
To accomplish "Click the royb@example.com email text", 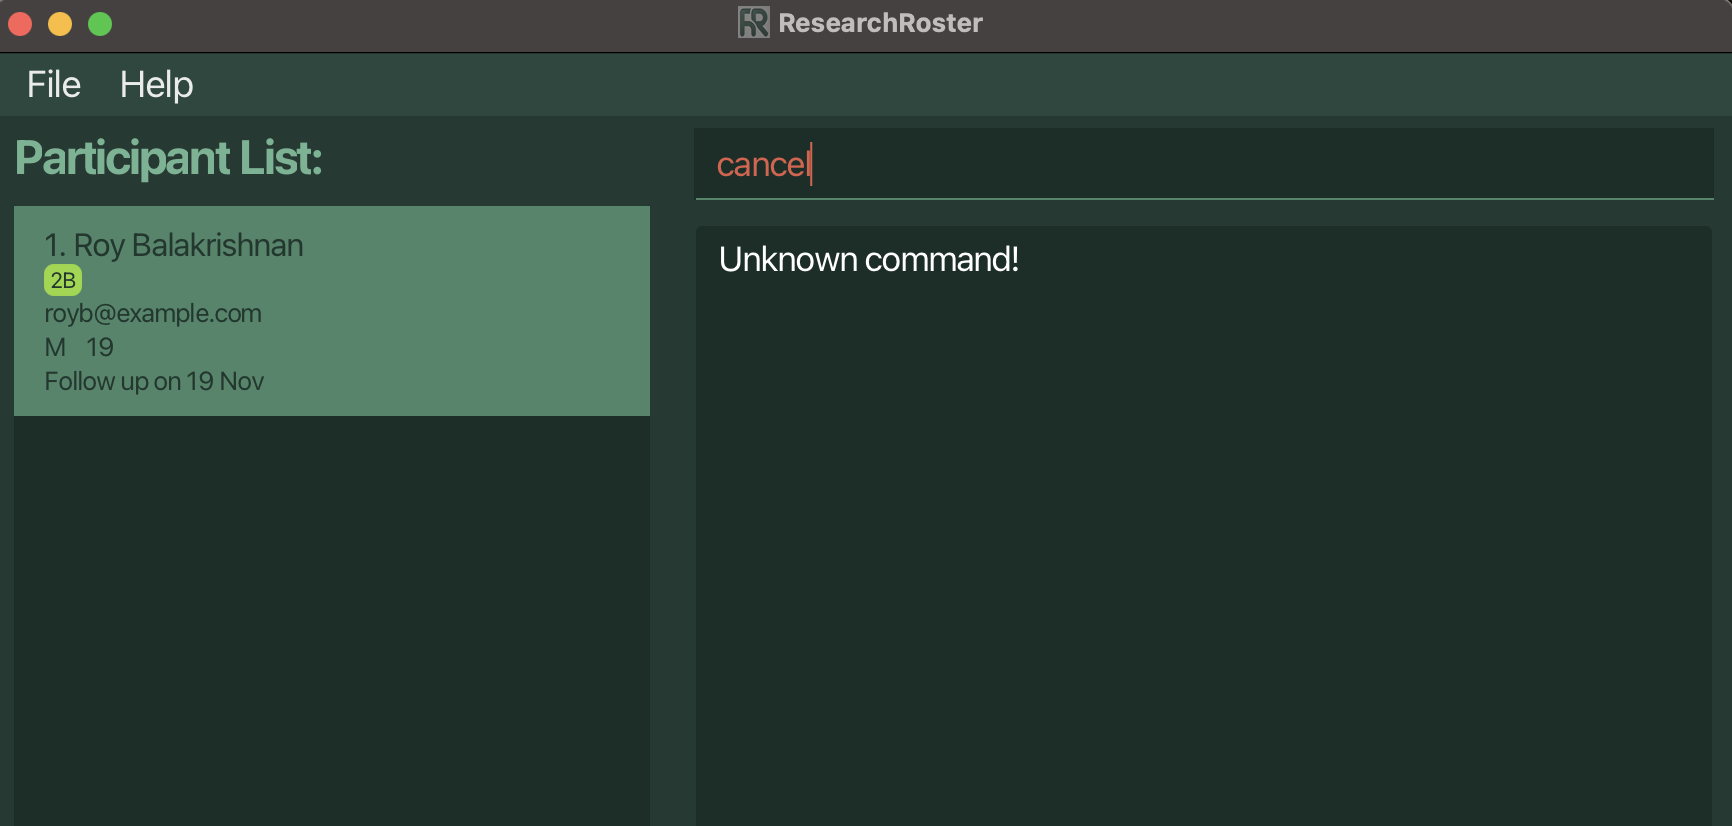I will point(153,314).
